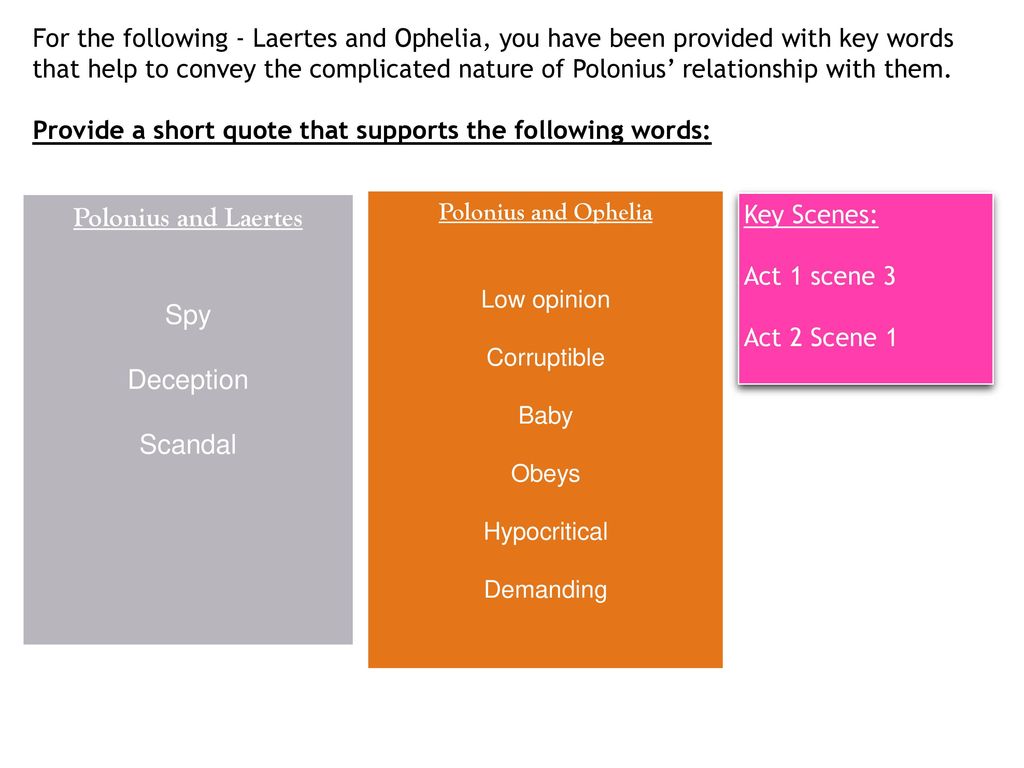This screenshot has height=768, width=1024.
Task: Click the second line mentioning Polonius' relationship
Action: pos(492,69)
